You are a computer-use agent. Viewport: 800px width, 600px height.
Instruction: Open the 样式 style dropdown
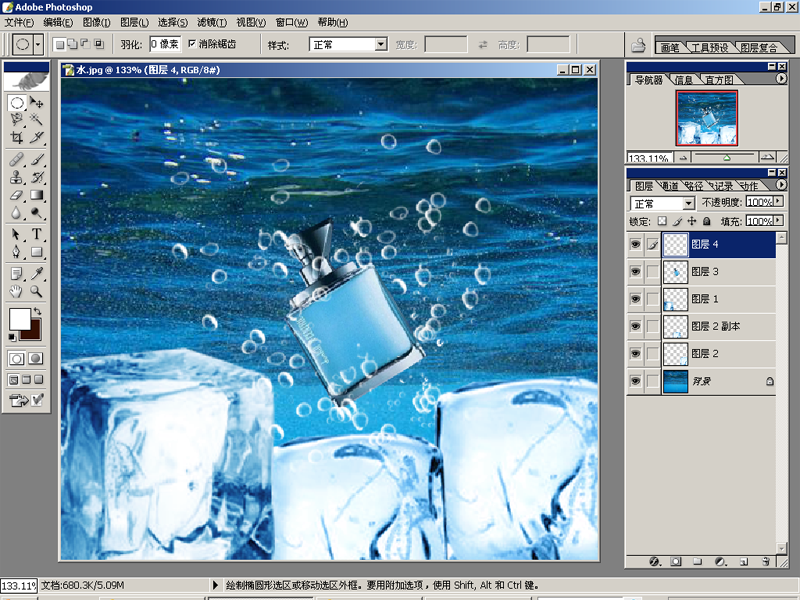(x=381, y=44)
